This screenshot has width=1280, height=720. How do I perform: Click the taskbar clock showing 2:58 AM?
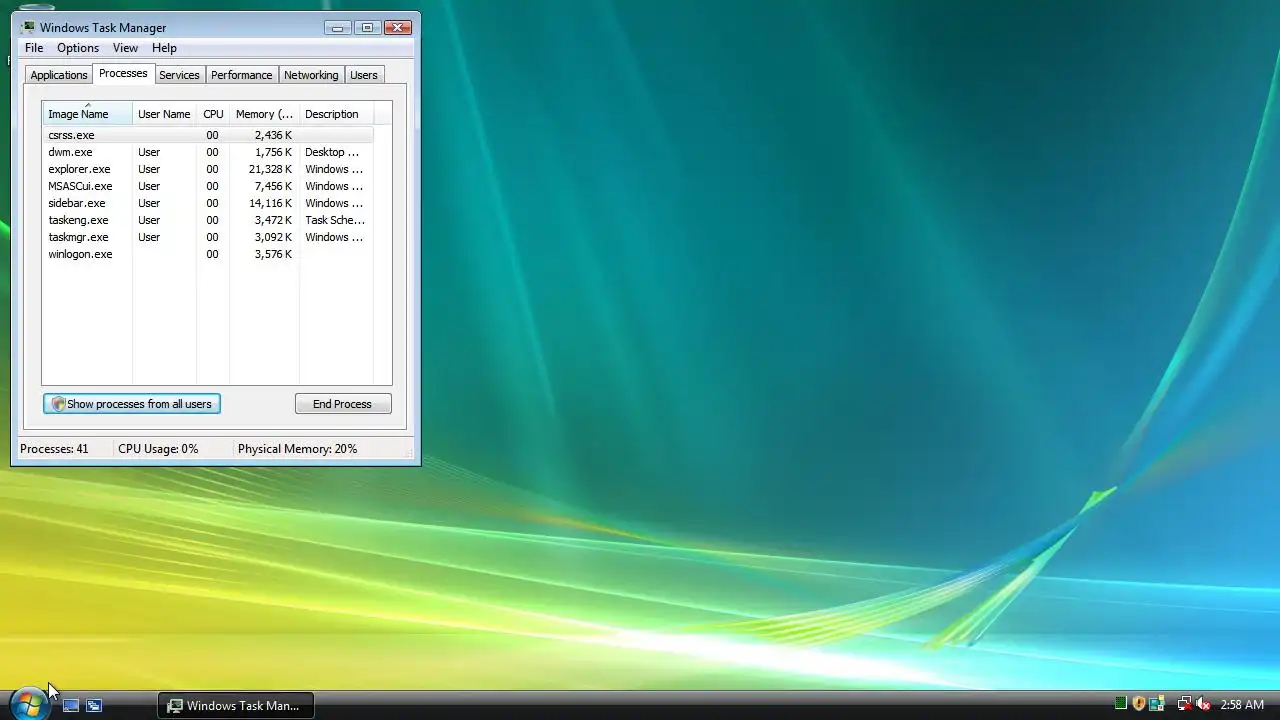coord(1242,705)
